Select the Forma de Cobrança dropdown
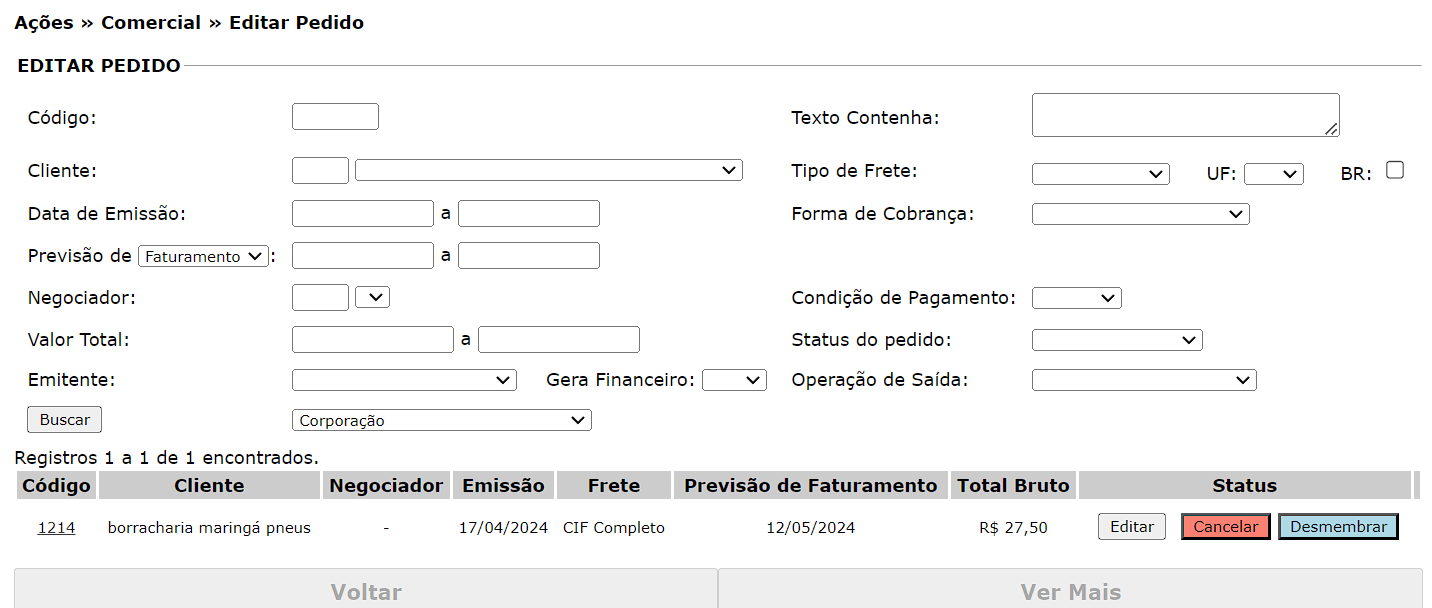Screen dimensions: 1432x608 pyautogui.click(x=1140, y=214)
